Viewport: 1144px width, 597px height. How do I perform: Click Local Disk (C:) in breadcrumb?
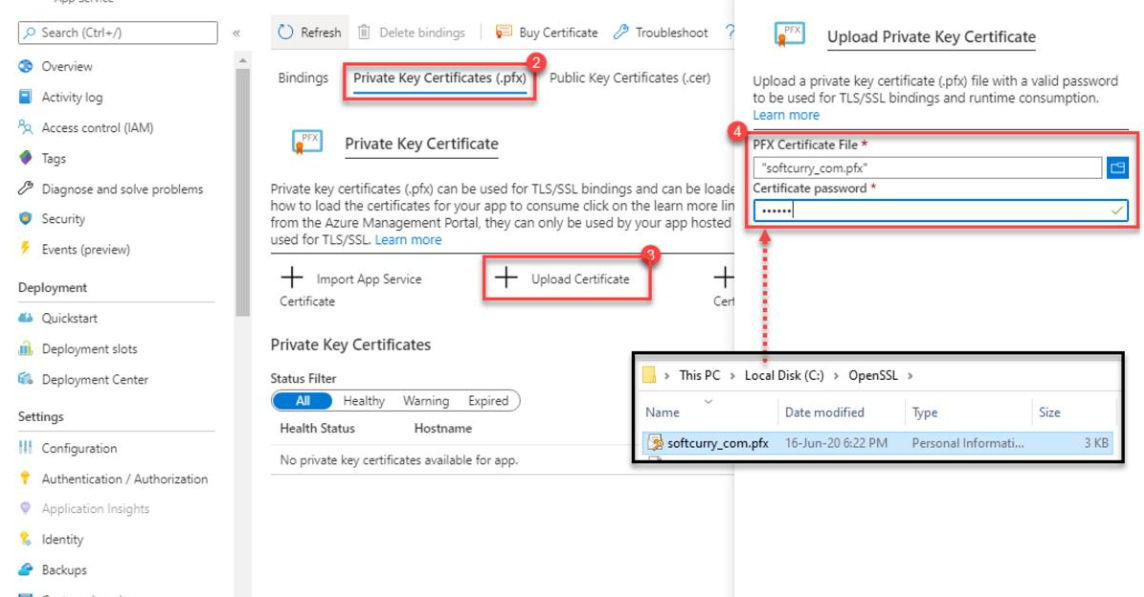pos(784,376)
